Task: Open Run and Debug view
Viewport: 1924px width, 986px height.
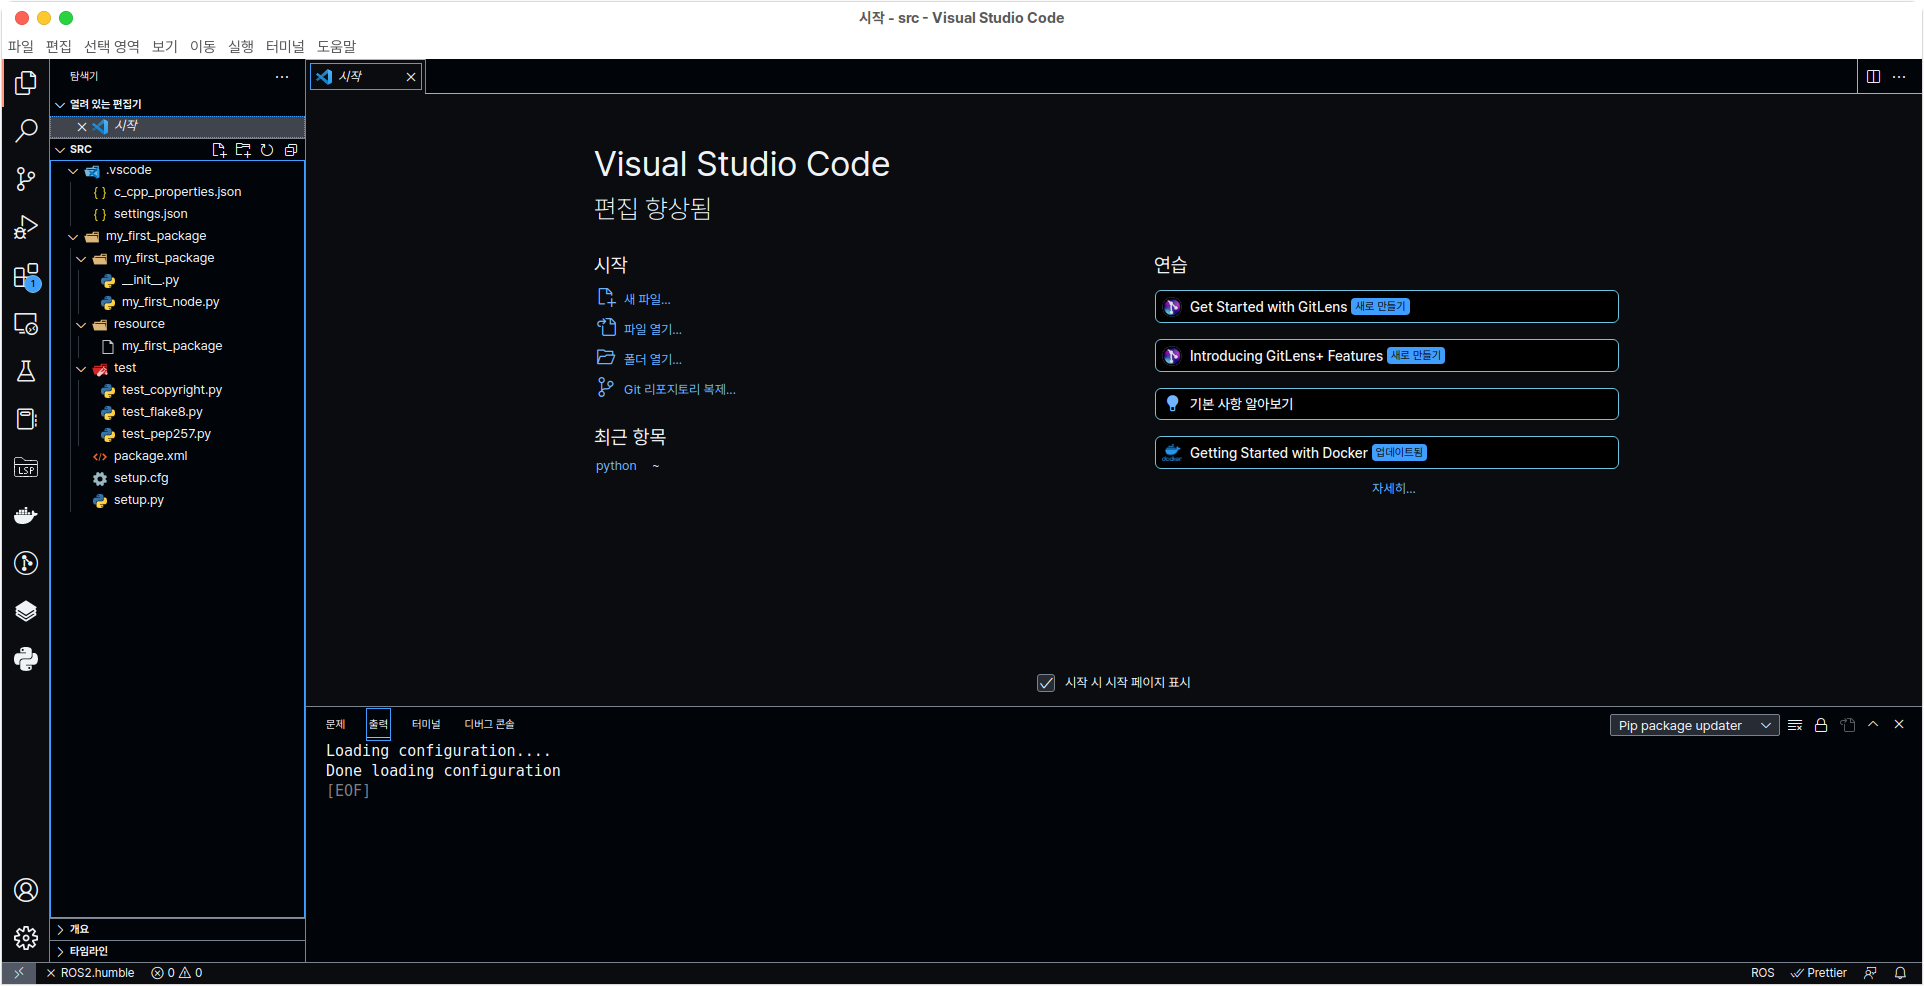Action: [26, 228]
